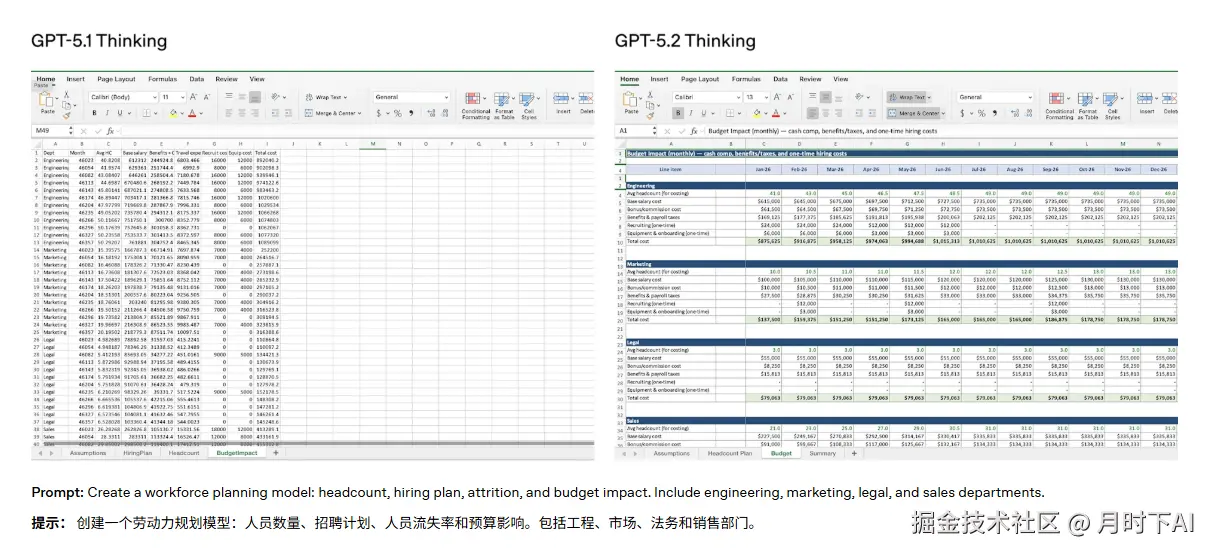
Task: Toggle Underline in GPT-5.2 spreadsheet
Action: pyautogui.click(x=703, y=113)
